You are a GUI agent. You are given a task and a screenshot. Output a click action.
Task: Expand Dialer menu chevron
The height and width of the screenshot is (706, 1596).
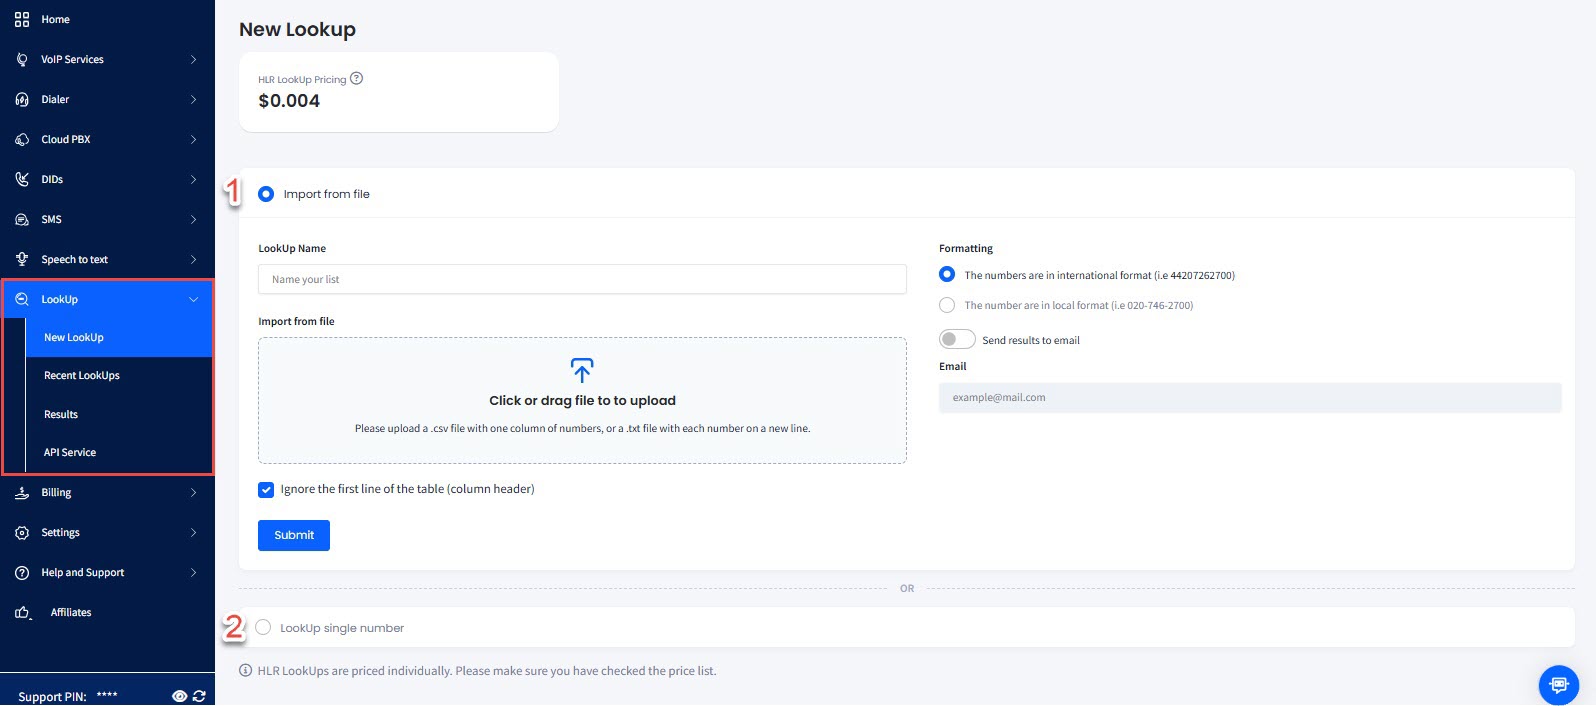[193, 99]
